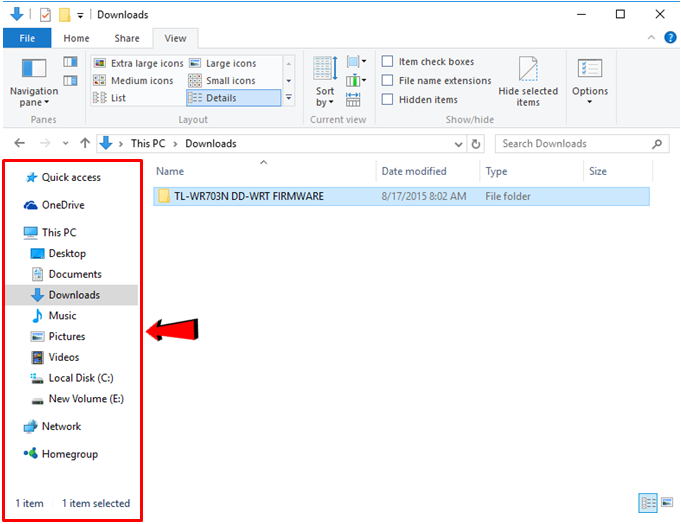The width and height of the screenshot is (681, 524).
Task: Refresh the Downloads folder
Action: click(476, 144)
